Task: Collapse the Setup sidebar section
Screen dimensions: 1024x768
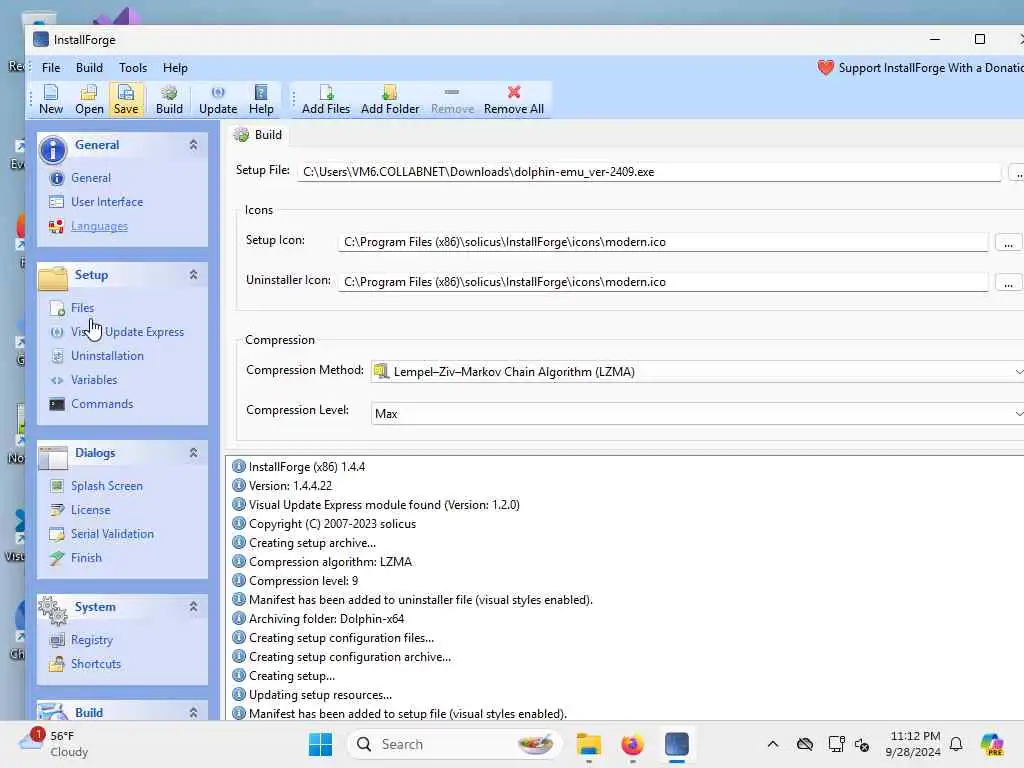Action: pyautogui.click(x=193, y=275)
